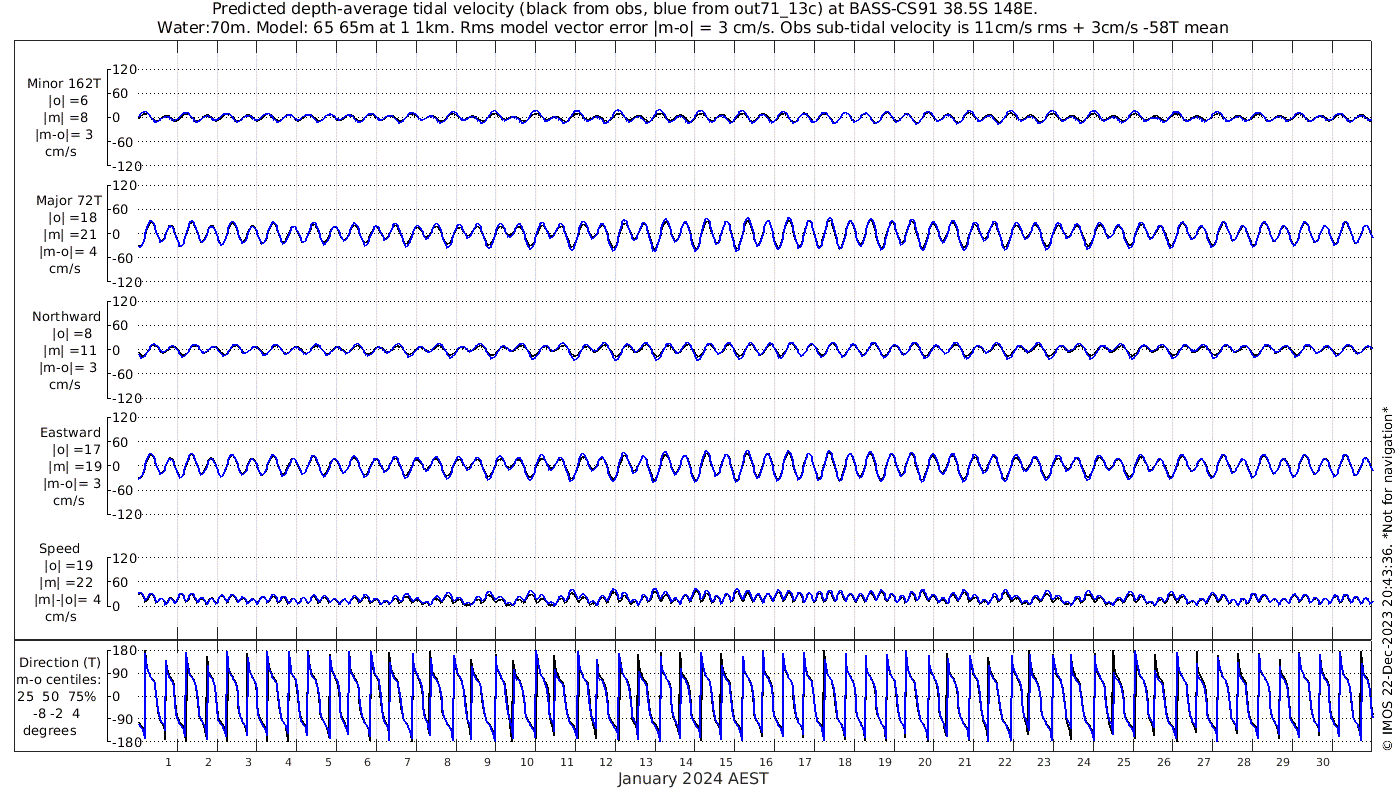
Task: Click day '22' on the date axis
Action: coord(1004,762)
